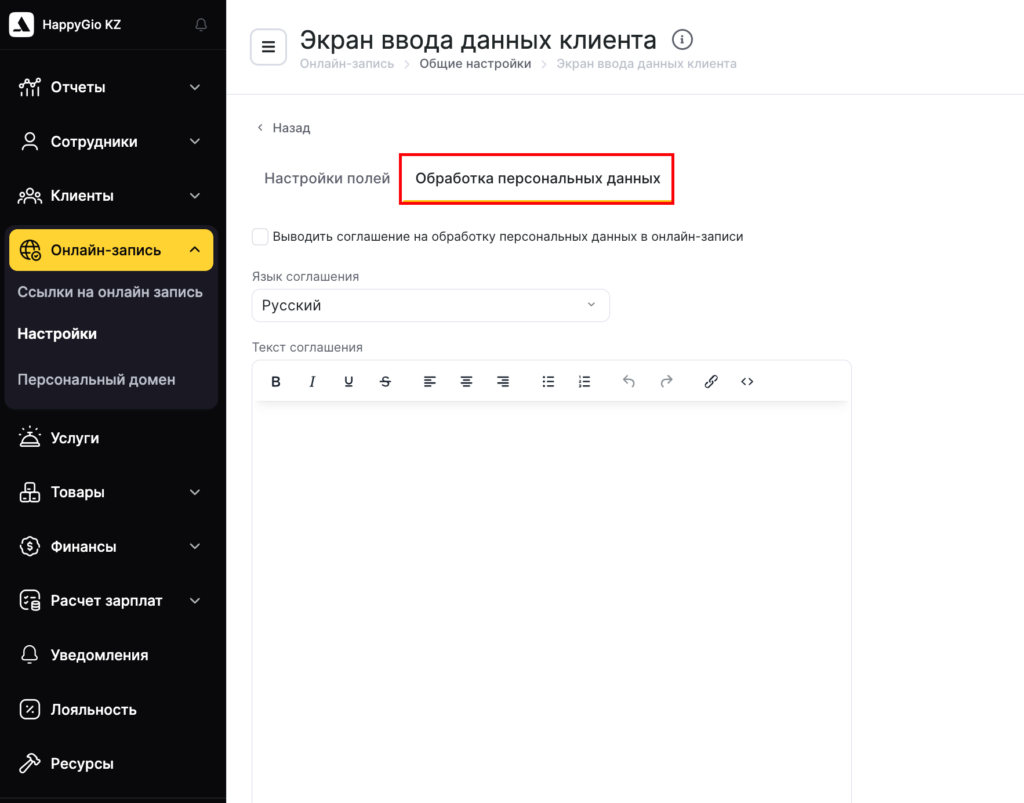The image size is (1024, 803).
Task: Click the notification bell icon
Action: pos(202,24)
